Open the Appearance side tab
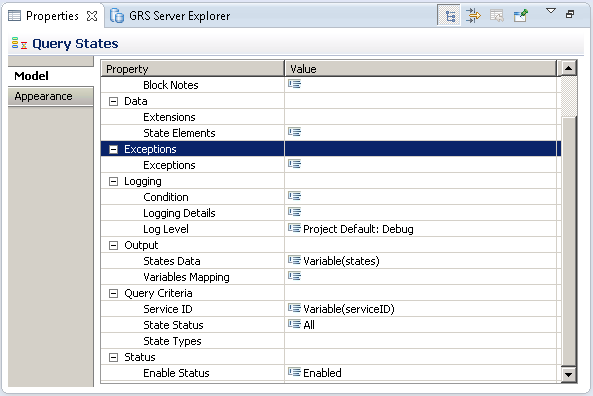 pos(51,96)
